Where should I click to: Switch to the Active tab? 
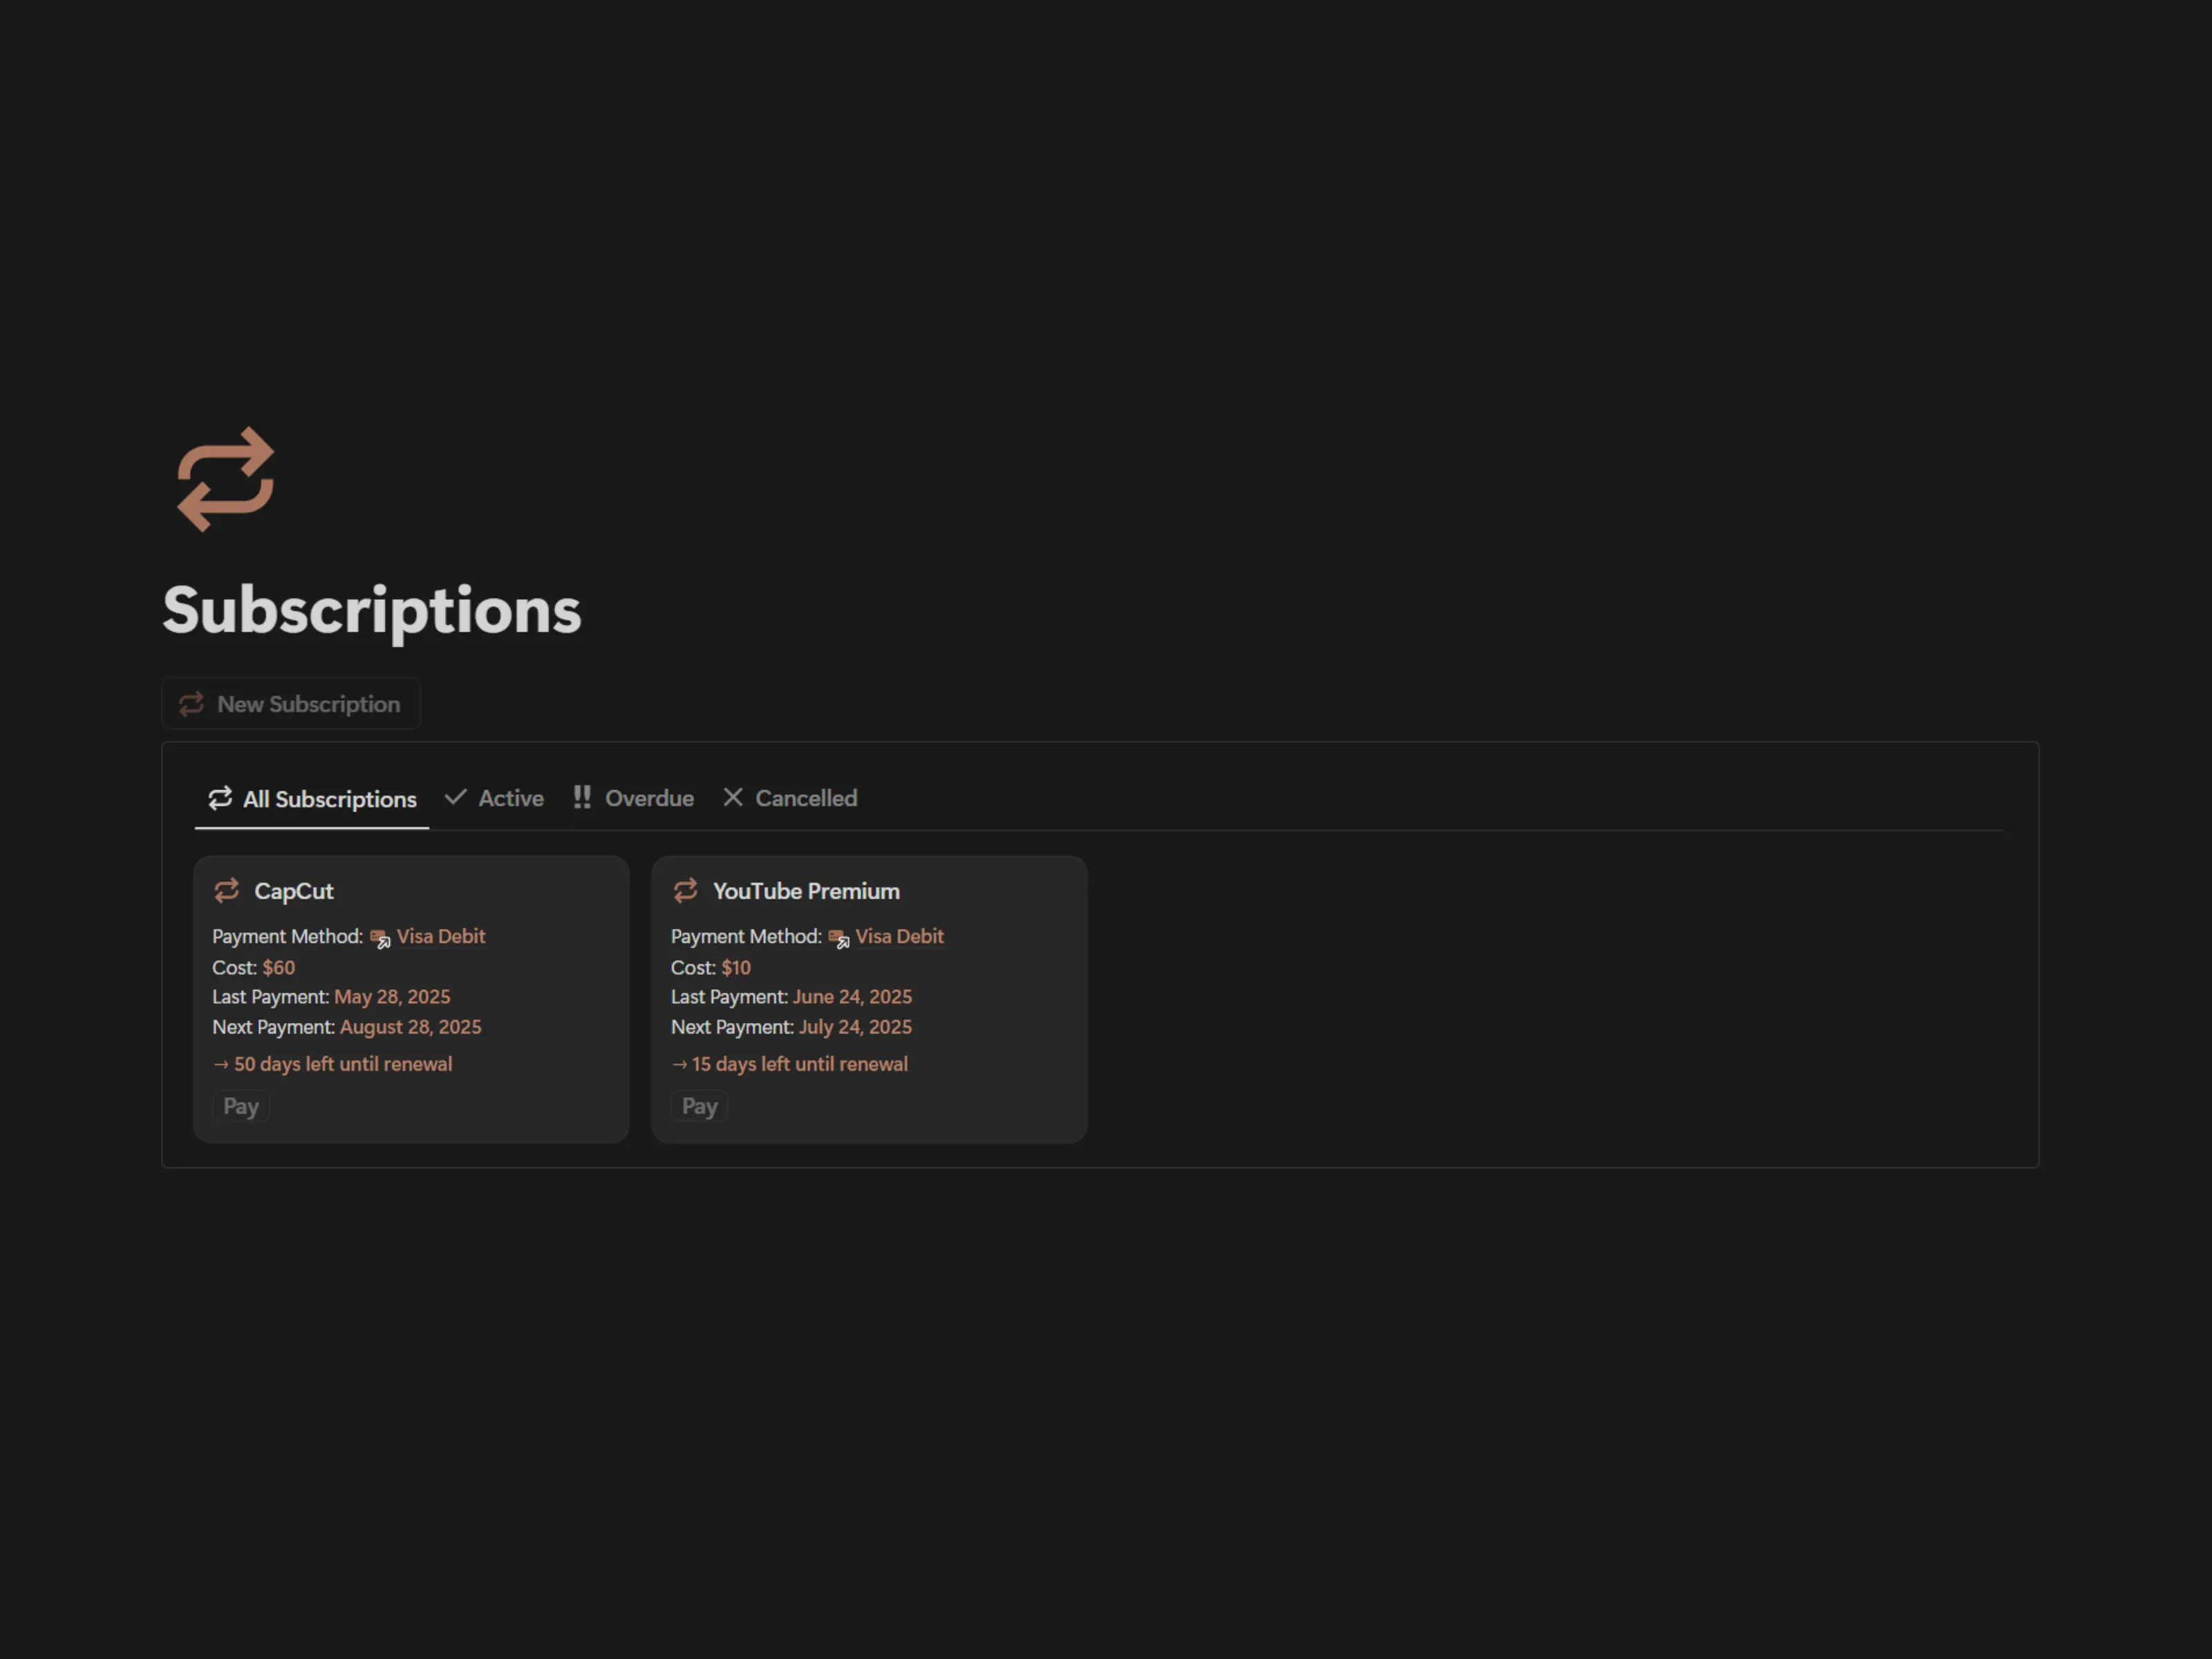tap(510, 798)
